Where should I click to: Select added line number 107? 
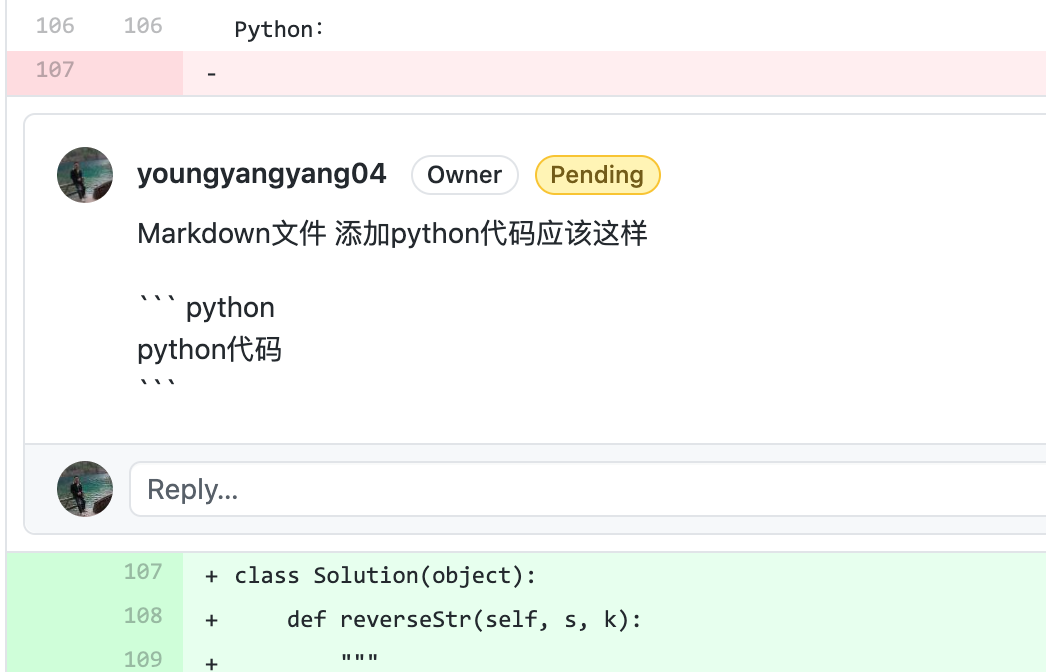143,571
